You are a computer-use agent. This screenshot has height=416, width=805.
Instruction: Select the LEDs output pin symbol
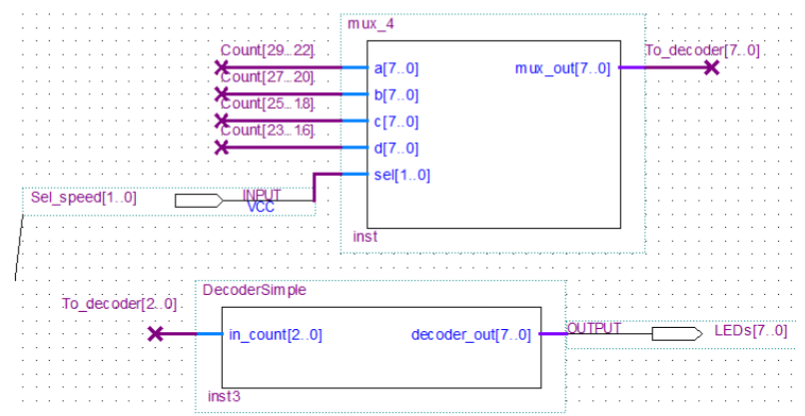[x=677, y=334]
